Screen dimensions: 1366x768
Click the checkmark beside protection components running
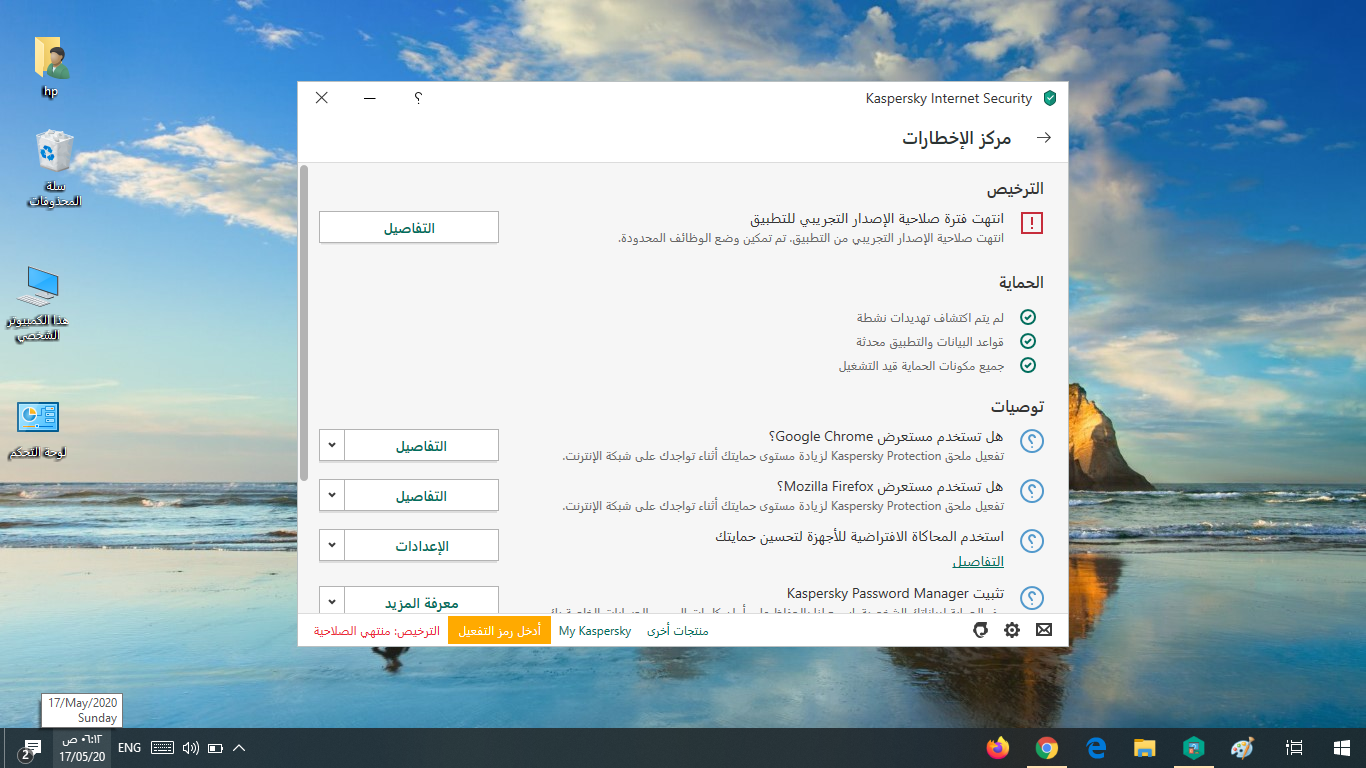coord(1028,365)
